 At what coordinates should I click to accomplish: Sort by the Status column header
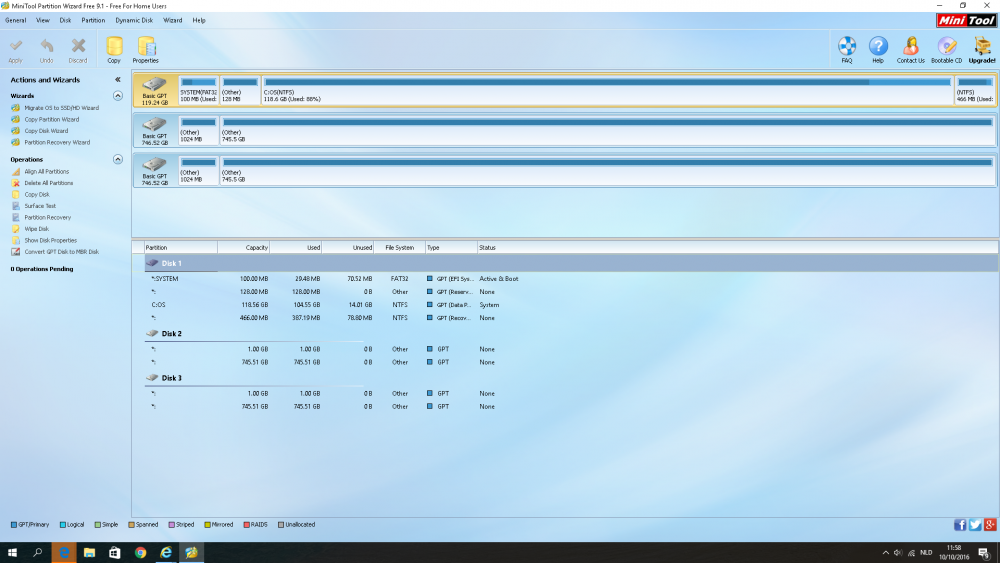(x=738, y=247)
